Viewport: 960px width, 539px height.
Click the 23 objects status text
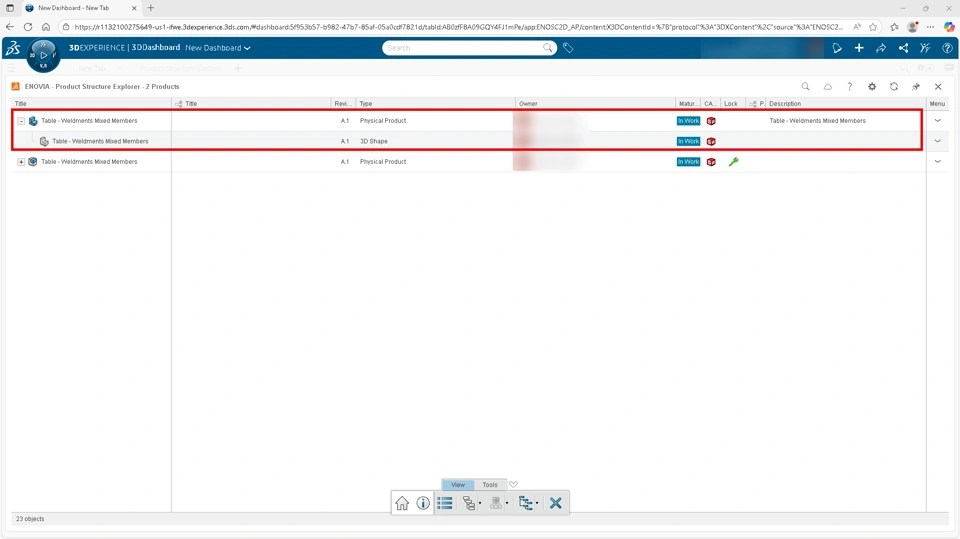click(x=30, y=519)
